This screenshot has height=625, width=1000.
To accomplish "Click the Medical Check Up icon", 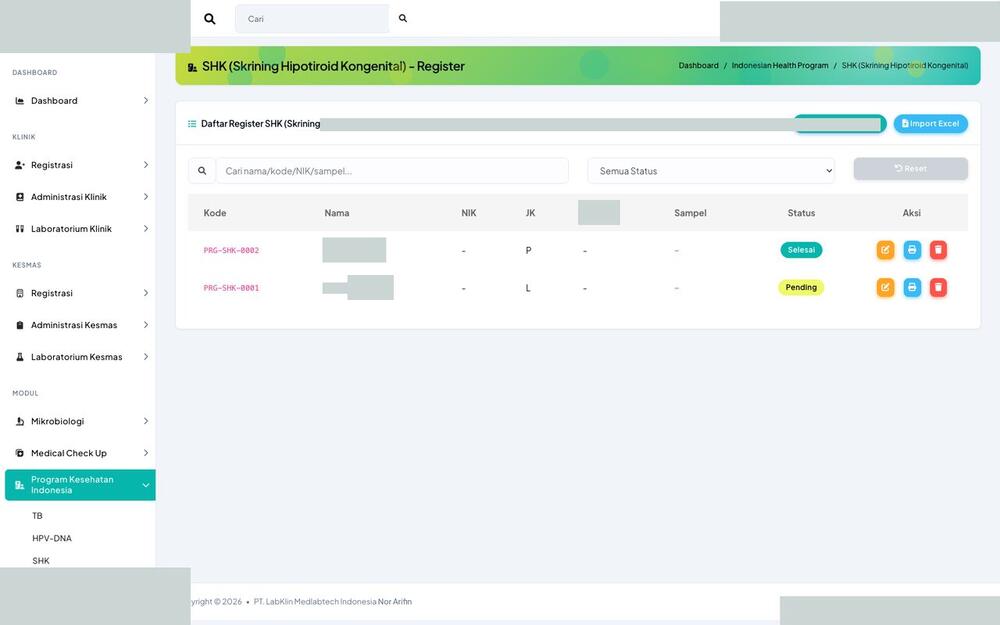I will (x=20, y=453).
